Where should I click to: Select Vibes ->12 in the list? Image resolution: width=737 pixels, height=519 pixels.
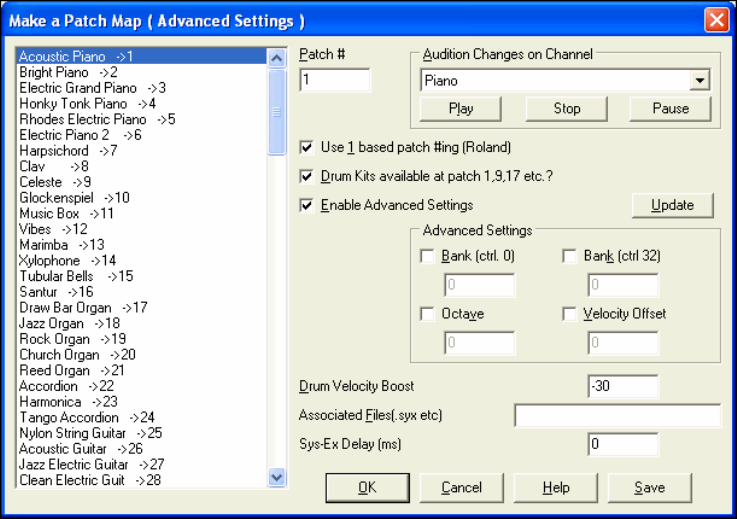pyautogui.click(x=141, y=229)
